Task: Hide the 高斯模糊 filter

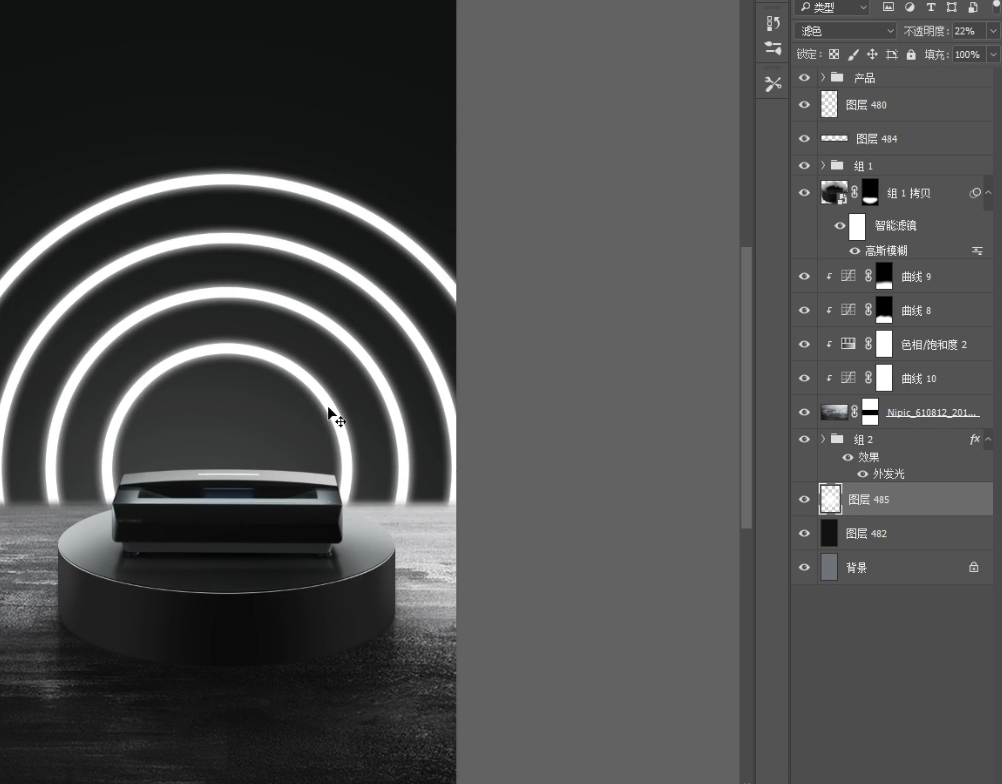Action: tap(854, 250)
